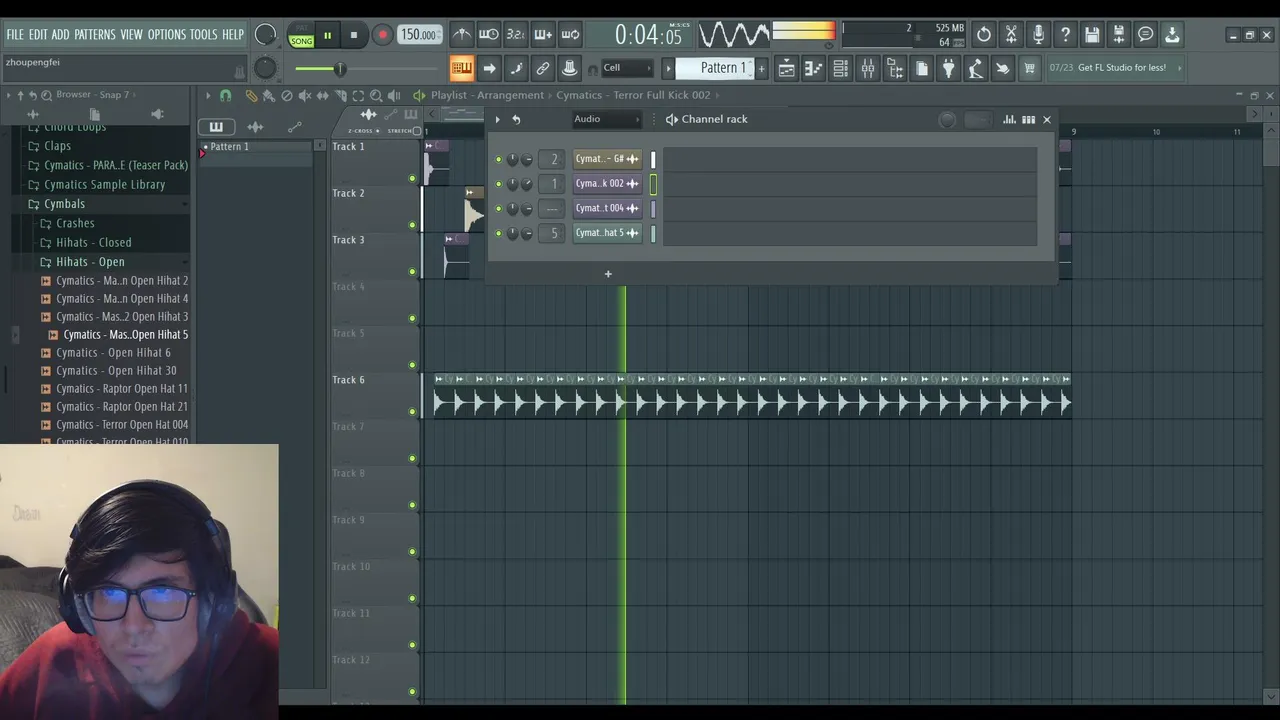This screenshot has height=720, width=1280.
Task: Open the plugin picker plug icon
Action: 949,68
